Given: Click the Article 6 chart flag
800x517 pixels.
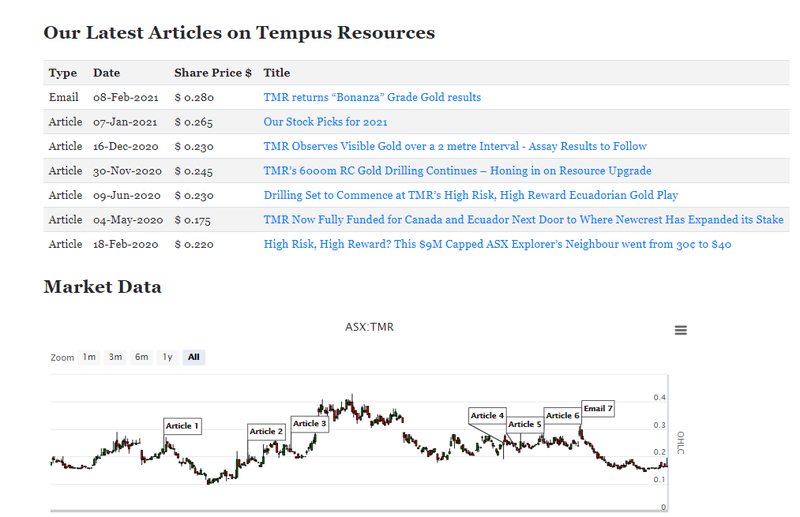Looking at the screenshot, I should click(563, 415).
